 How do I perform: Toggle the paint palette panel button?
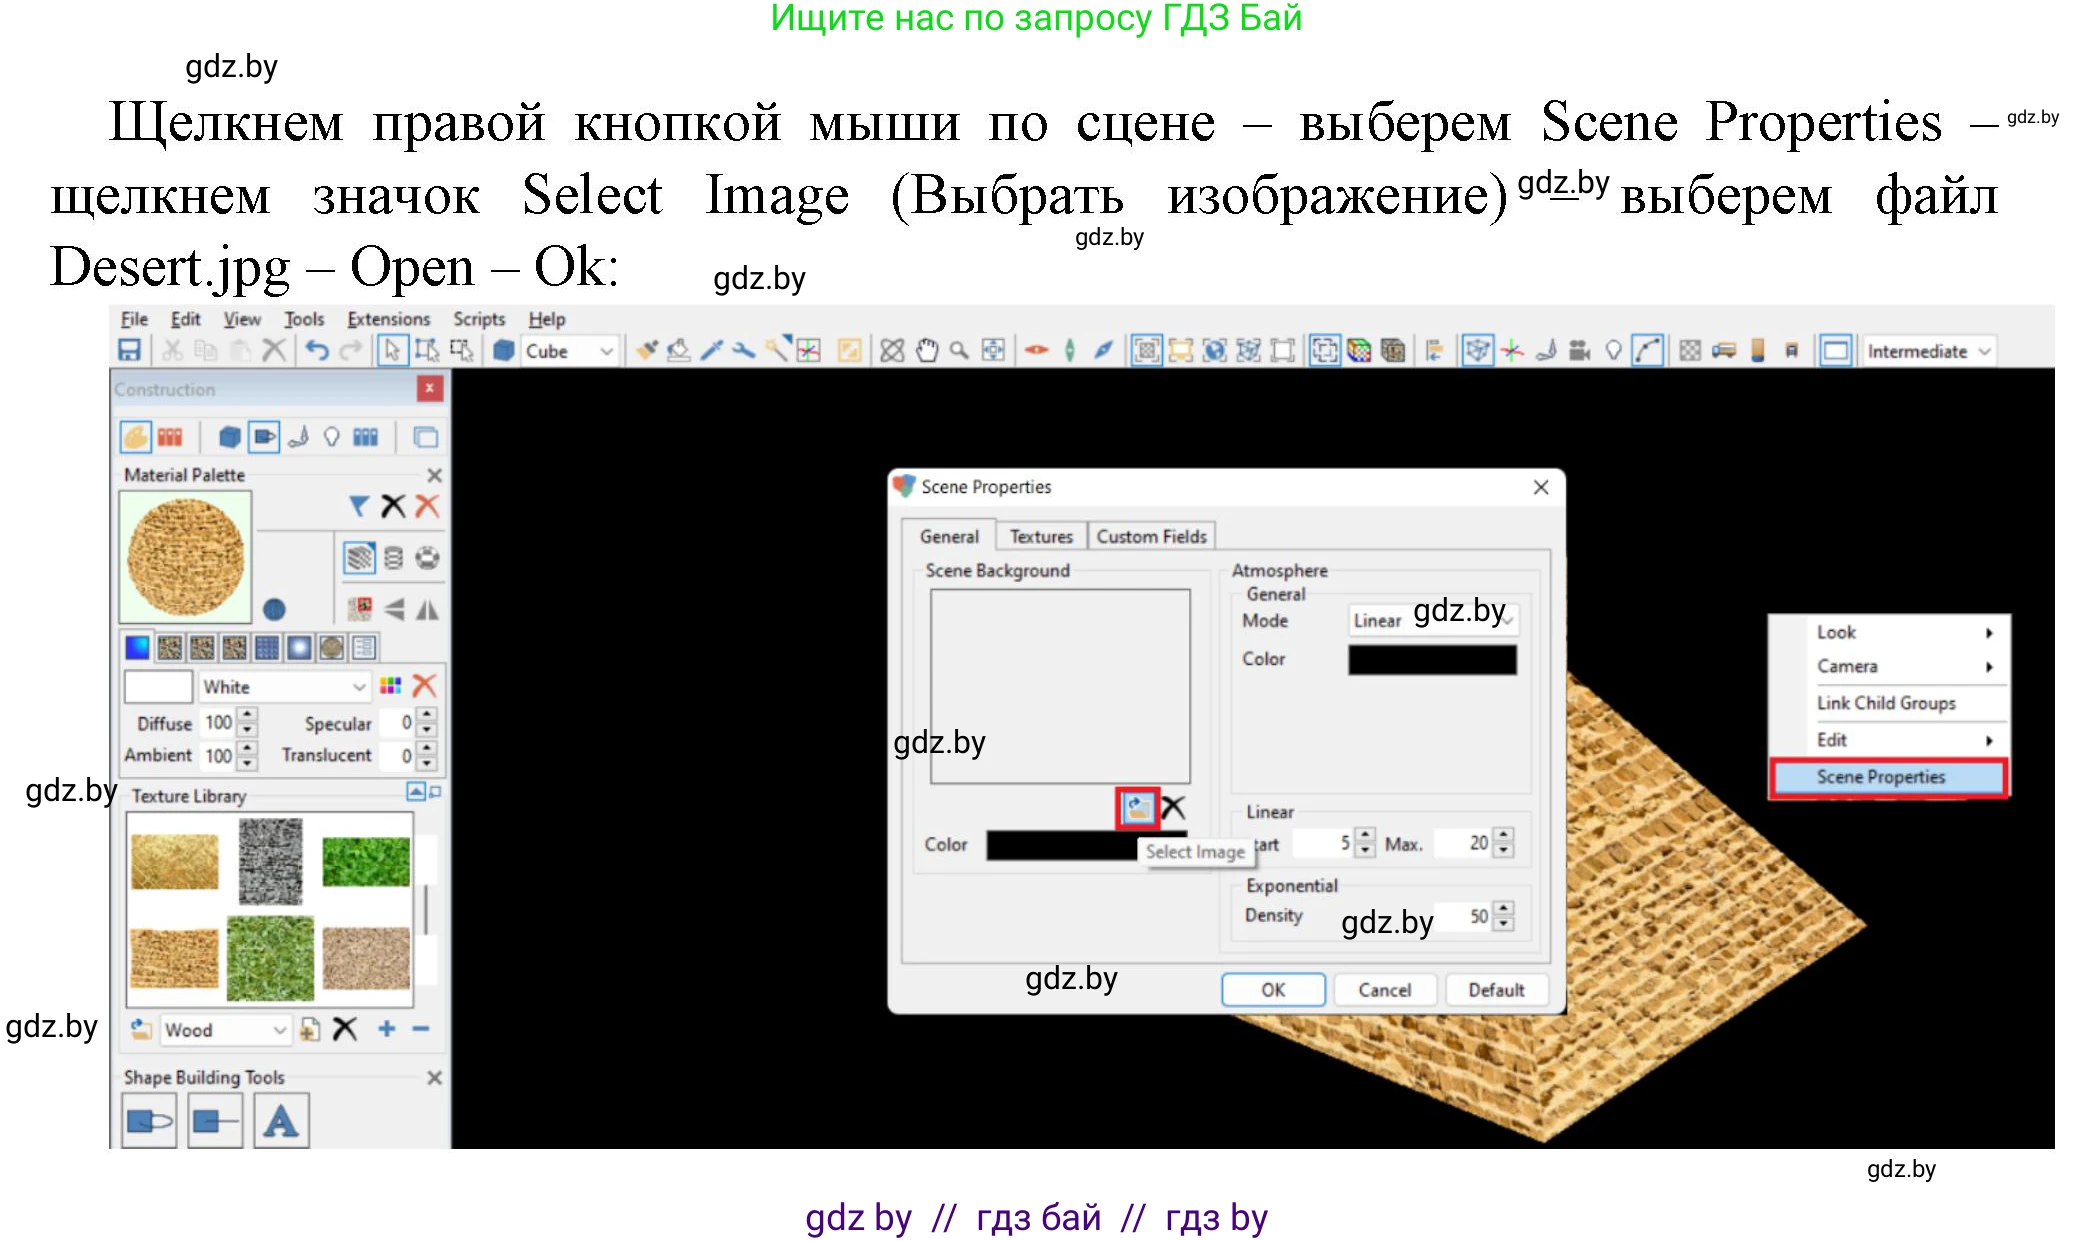(x=136, y=437)
